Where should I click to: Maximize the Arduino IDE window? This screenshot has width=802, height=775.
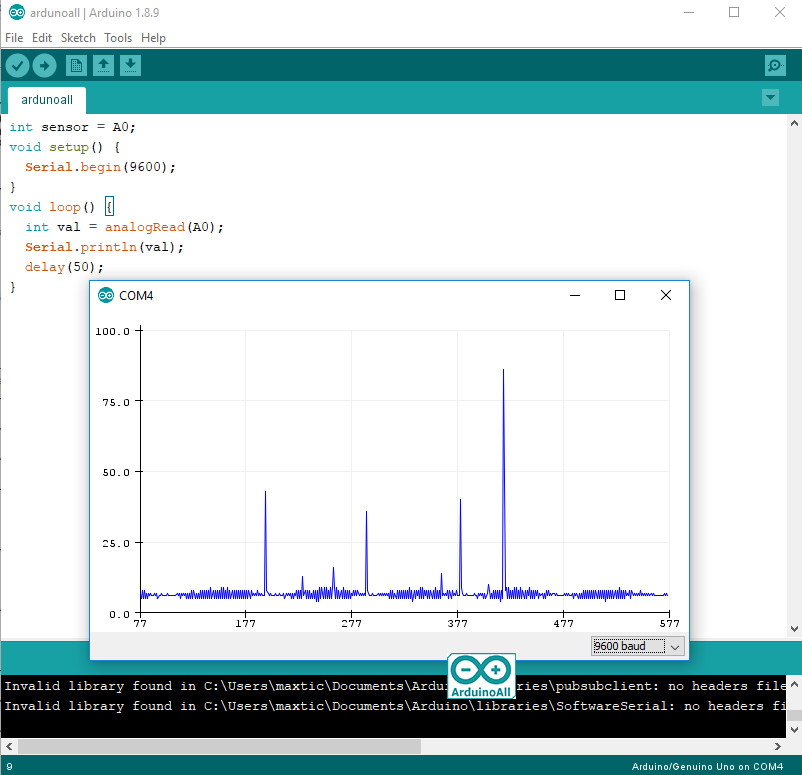[734, 12]
